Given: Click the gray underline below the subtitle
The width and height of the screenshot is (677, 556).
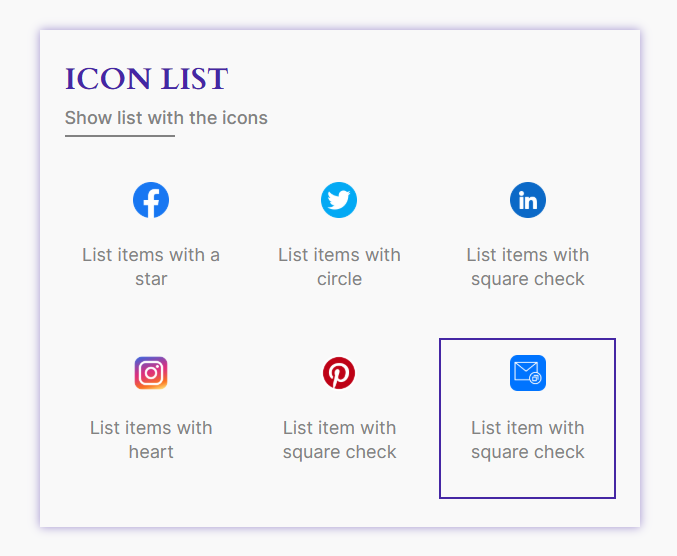Looking at the screenshot, I should tap(120, 136).
